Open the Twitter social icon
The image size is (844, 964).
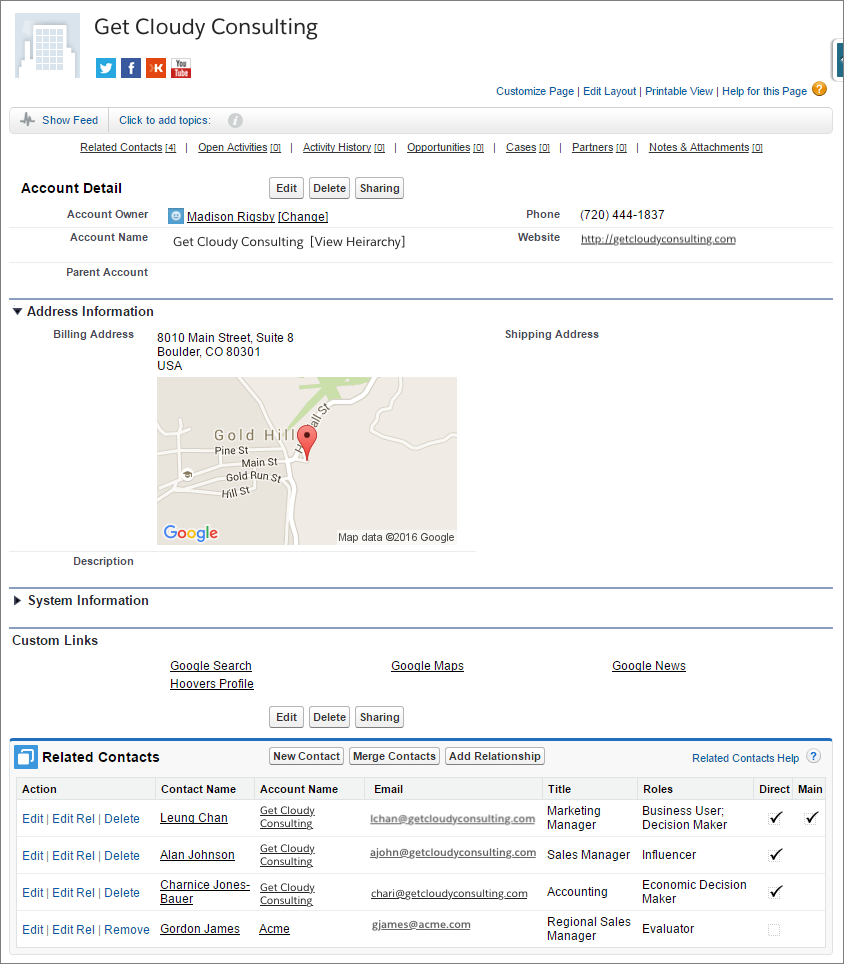pos(106,68)
